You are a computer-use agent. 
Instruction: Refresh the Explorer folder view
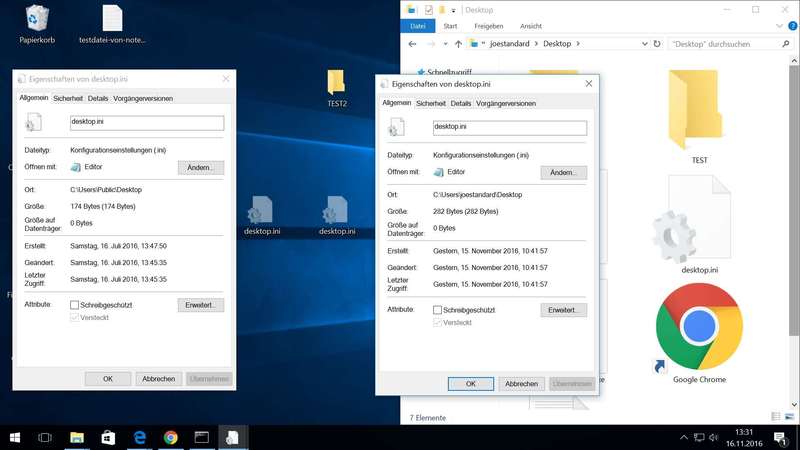[x=657, y=44]
